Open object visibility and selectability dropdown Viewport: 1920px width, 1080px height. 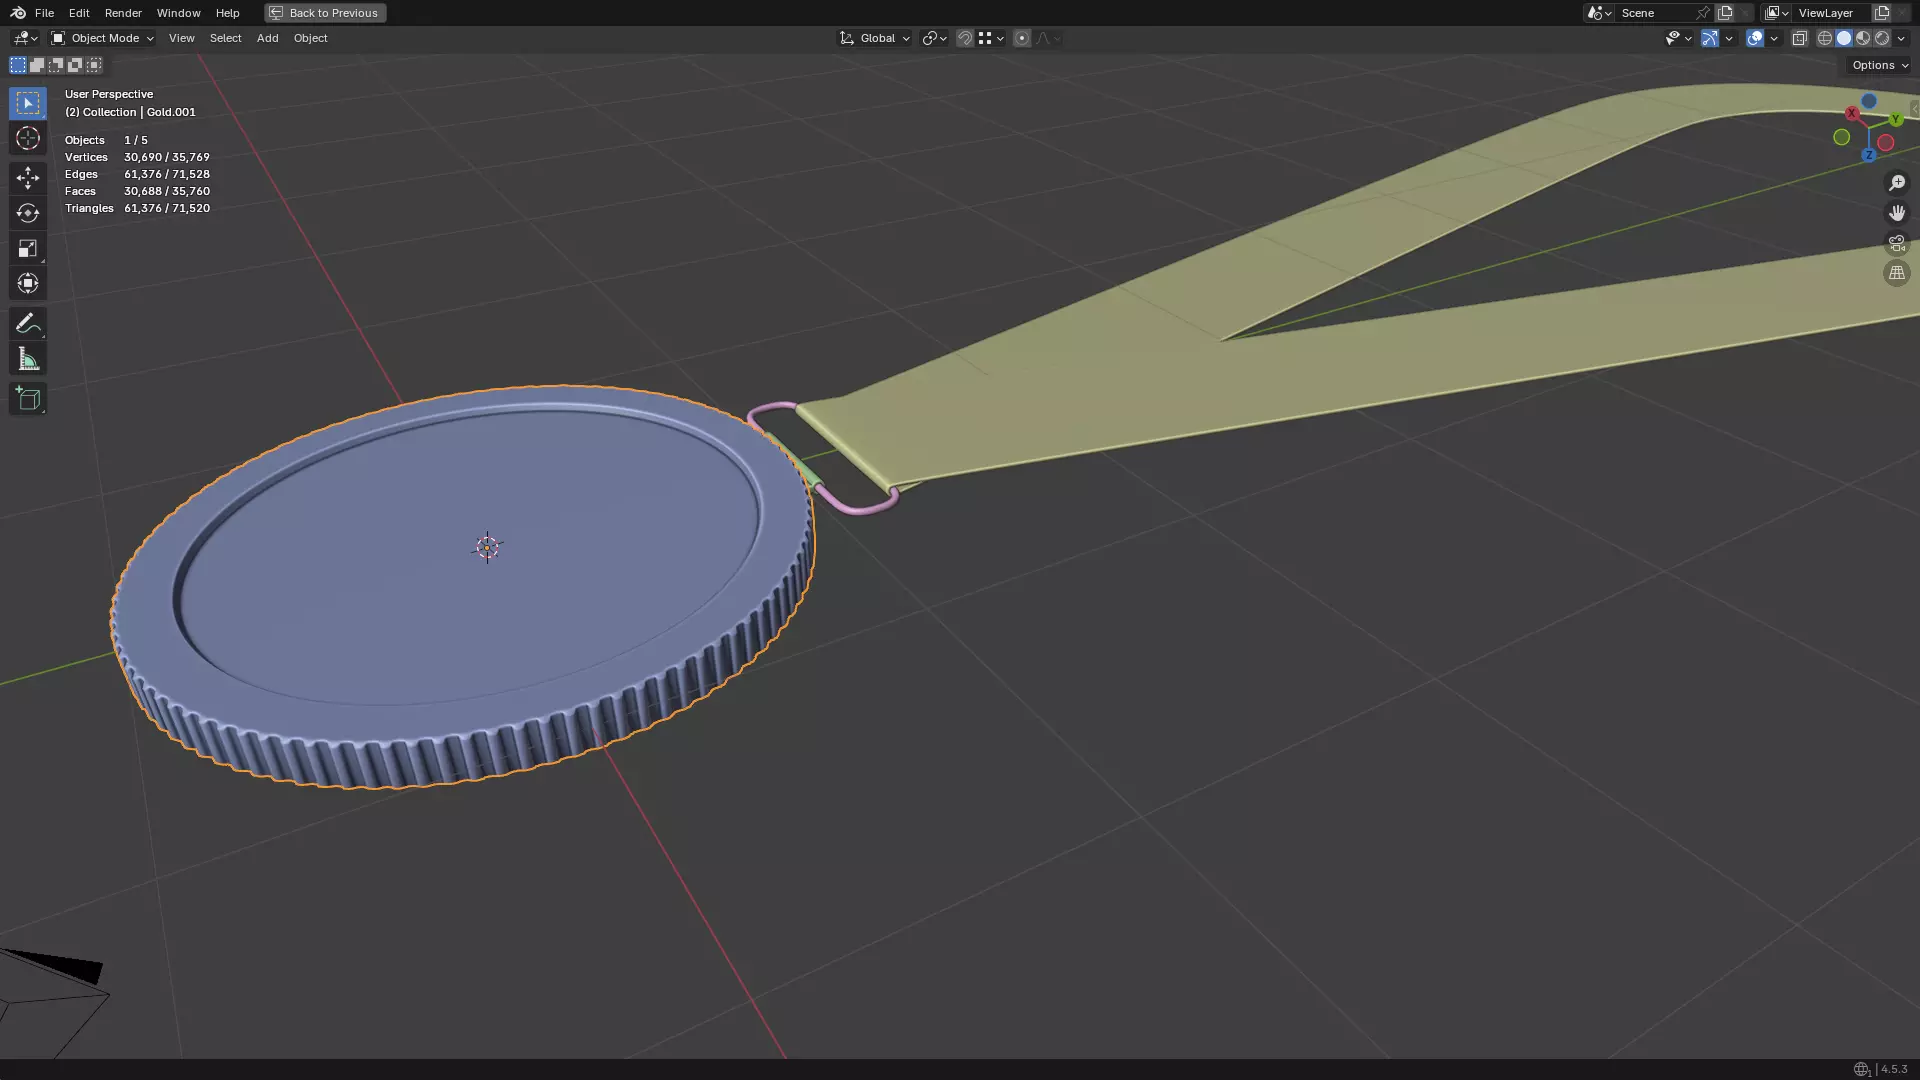point(1678,38)
